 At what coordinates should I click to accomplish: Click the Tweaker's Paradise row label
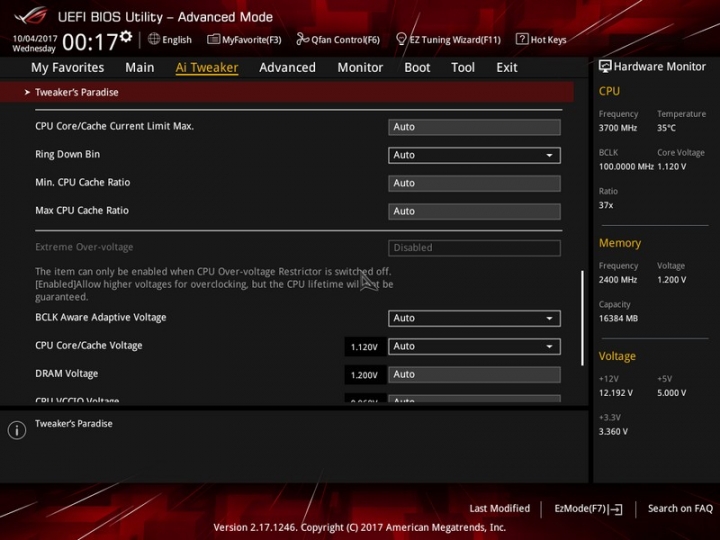click(x=77, y=92)
